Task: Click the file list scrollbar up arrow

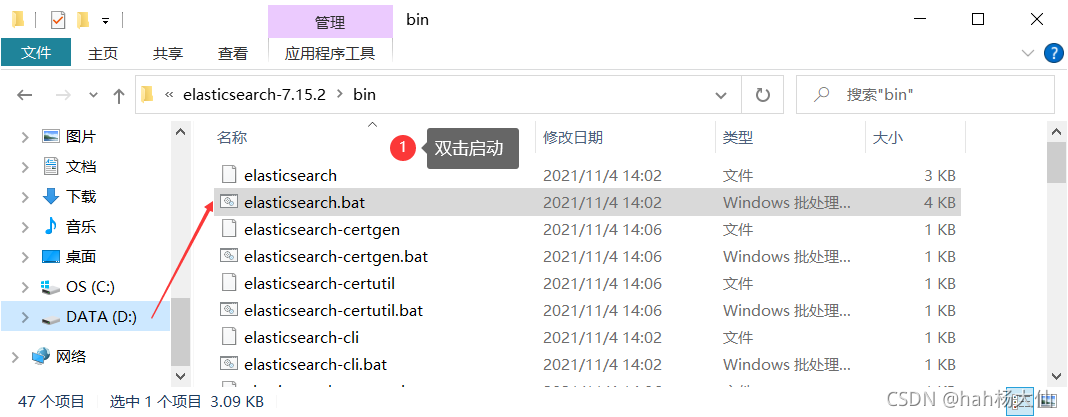Action: [1056, 132]
